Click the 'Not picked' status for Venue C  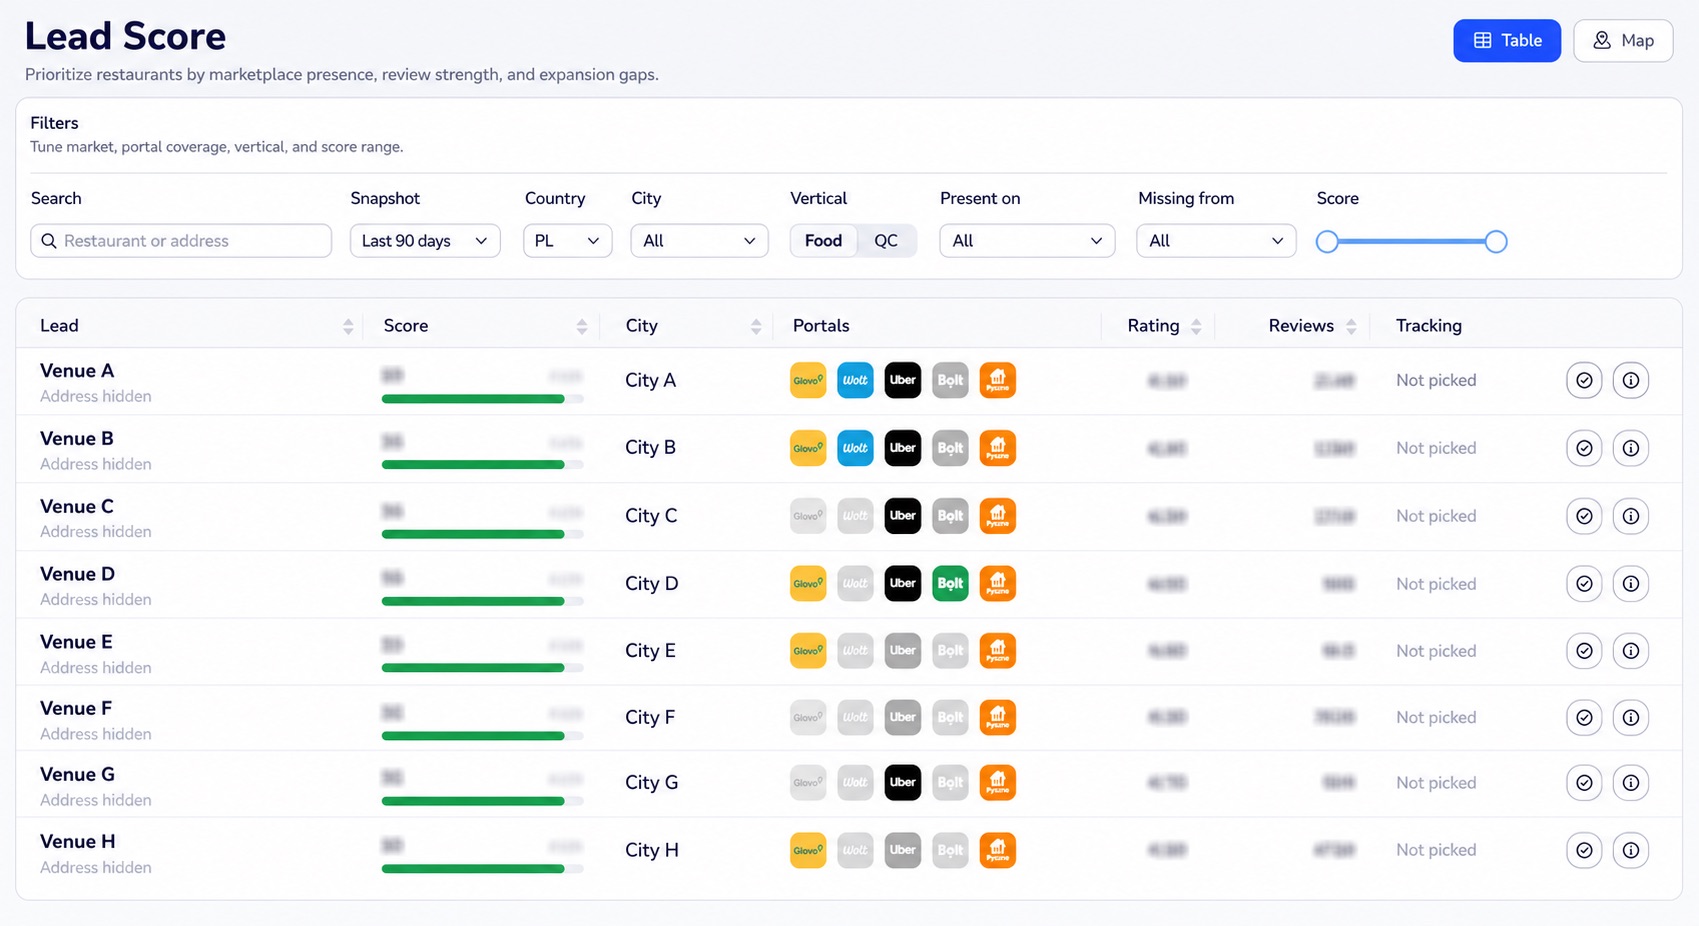click(x=1436, y=516)
